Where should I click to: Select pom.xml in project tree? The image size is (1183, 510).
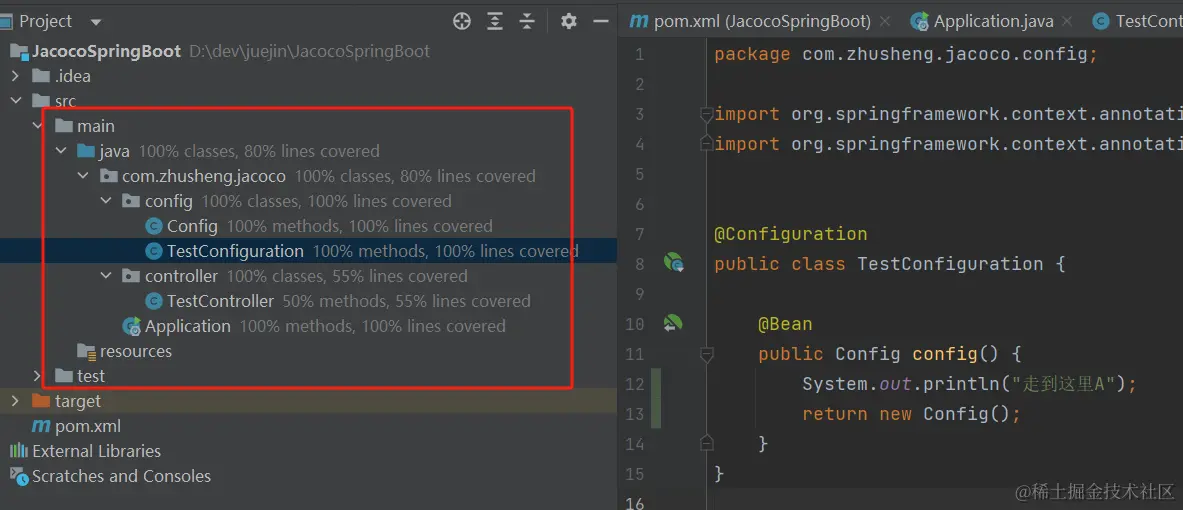[88, 426]
